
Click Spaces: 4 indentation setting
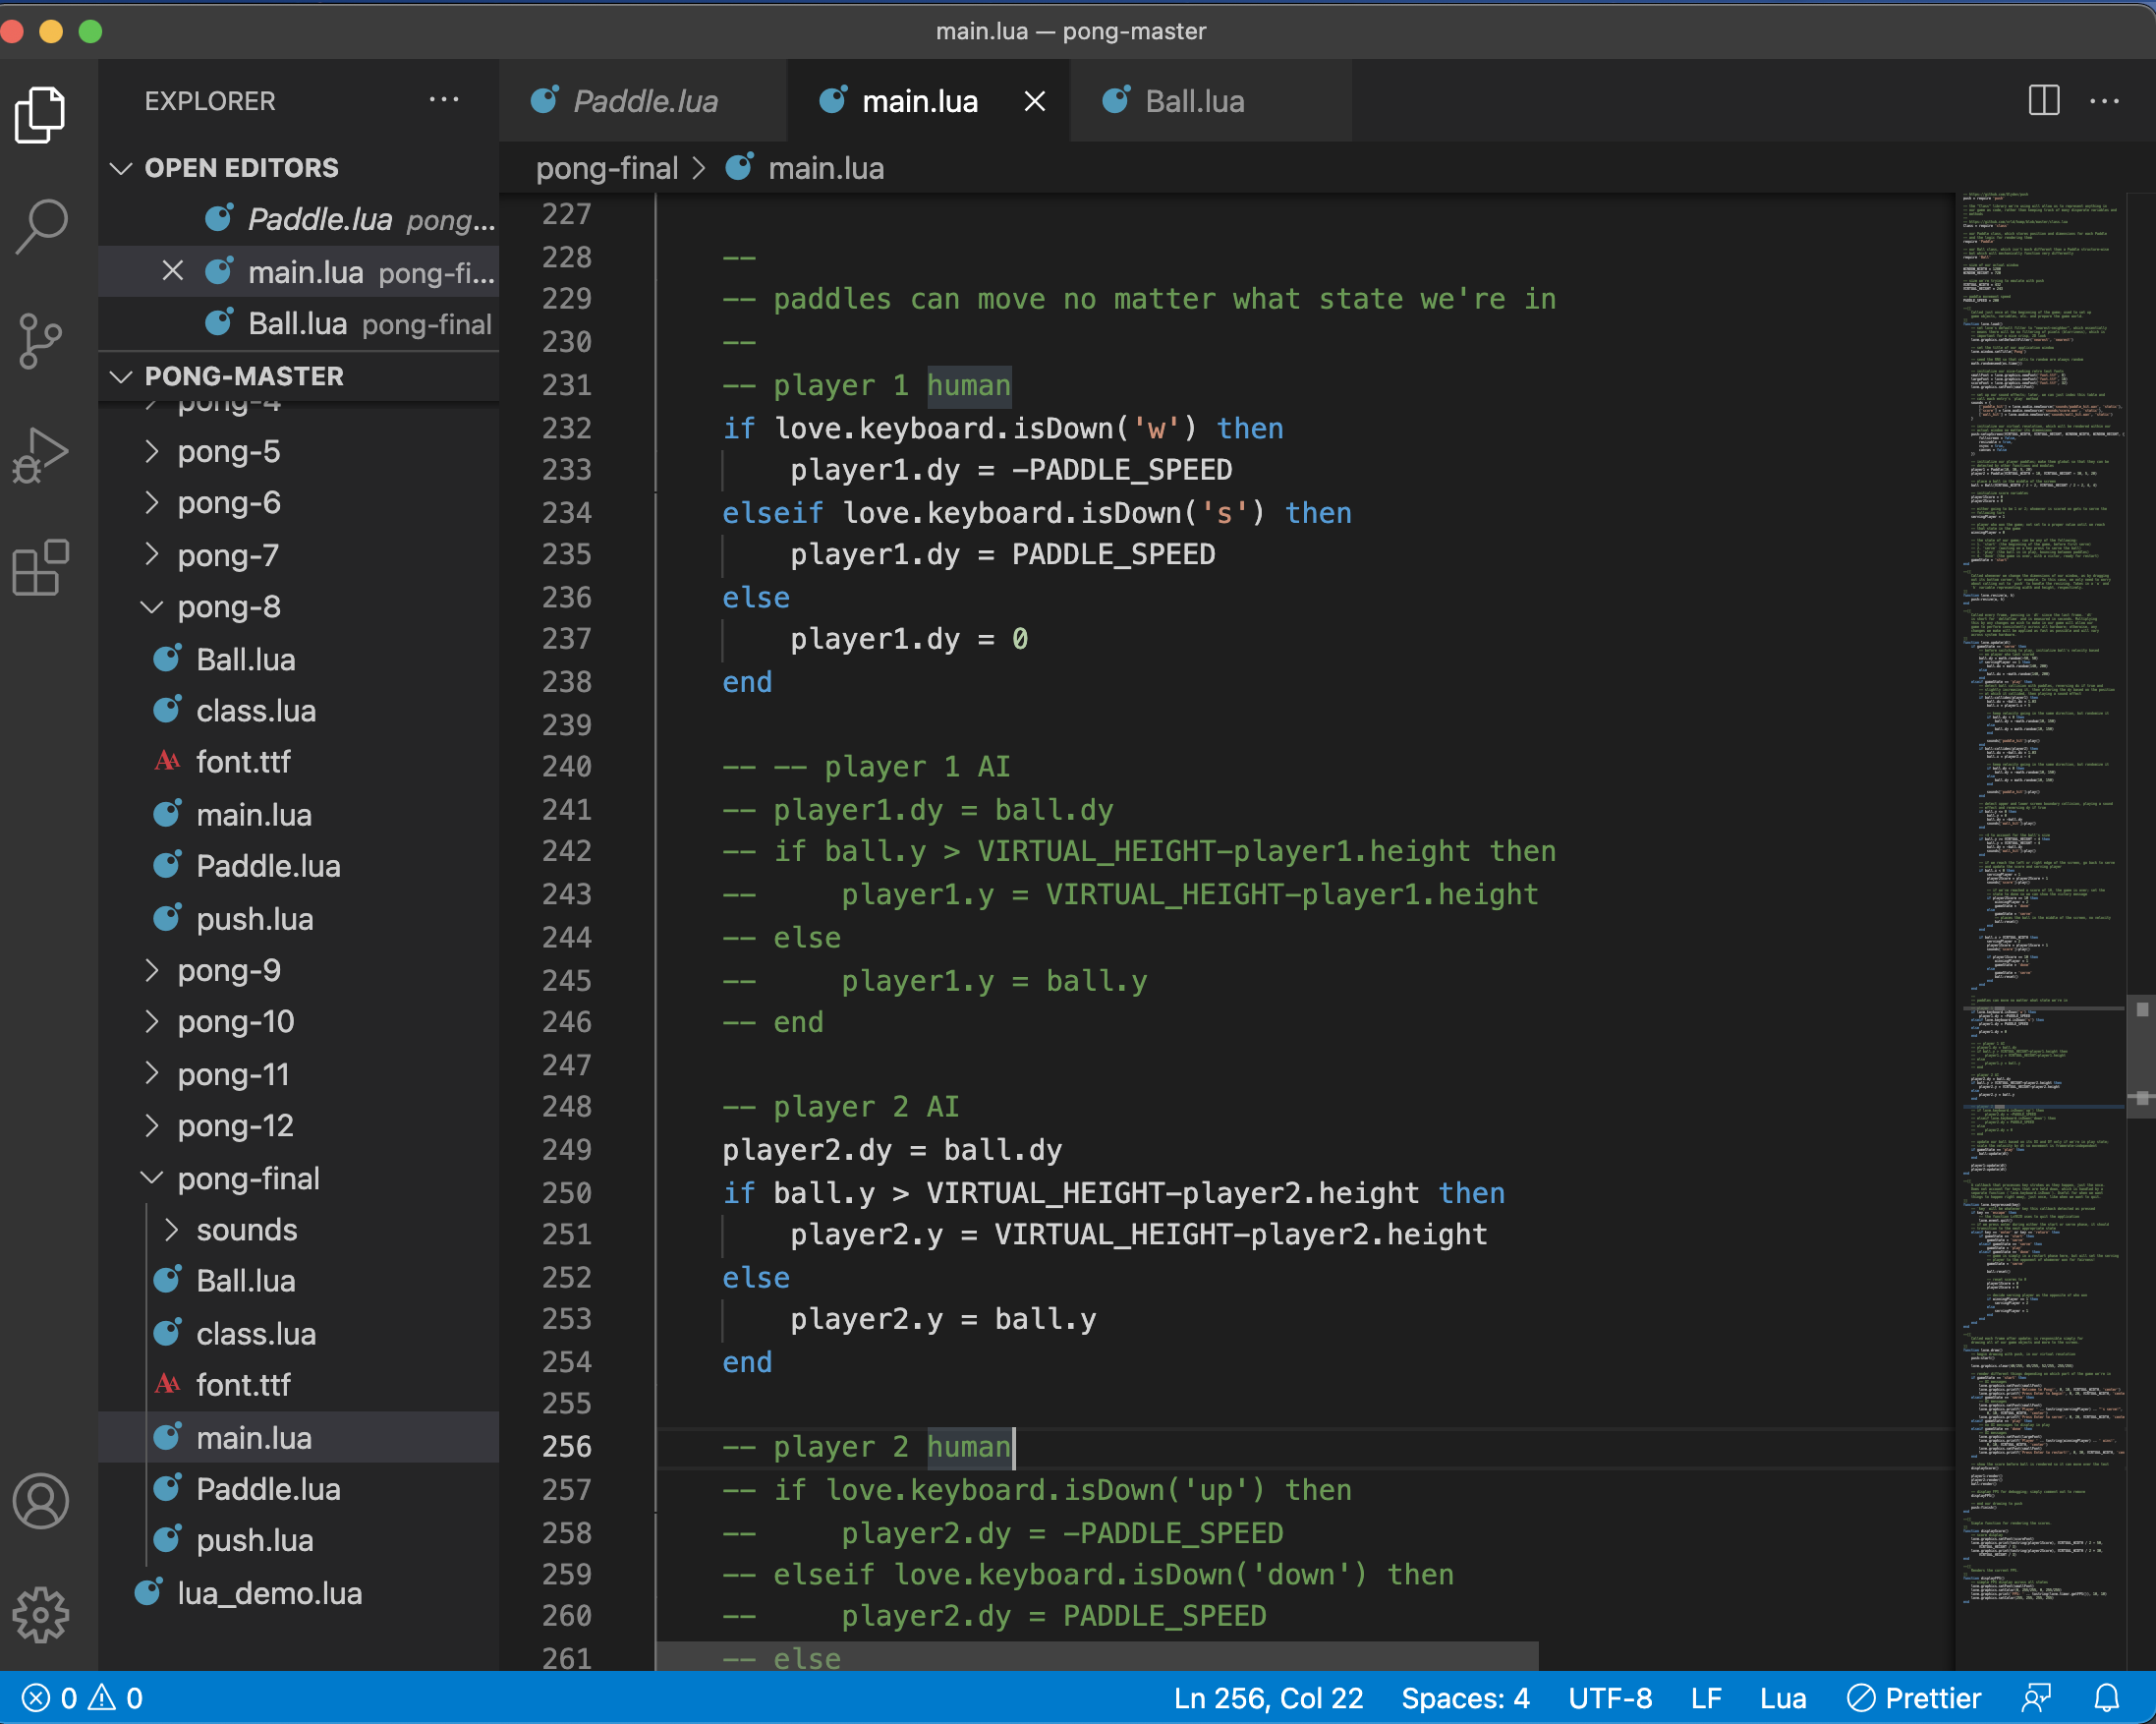tap(1465, 1698)
